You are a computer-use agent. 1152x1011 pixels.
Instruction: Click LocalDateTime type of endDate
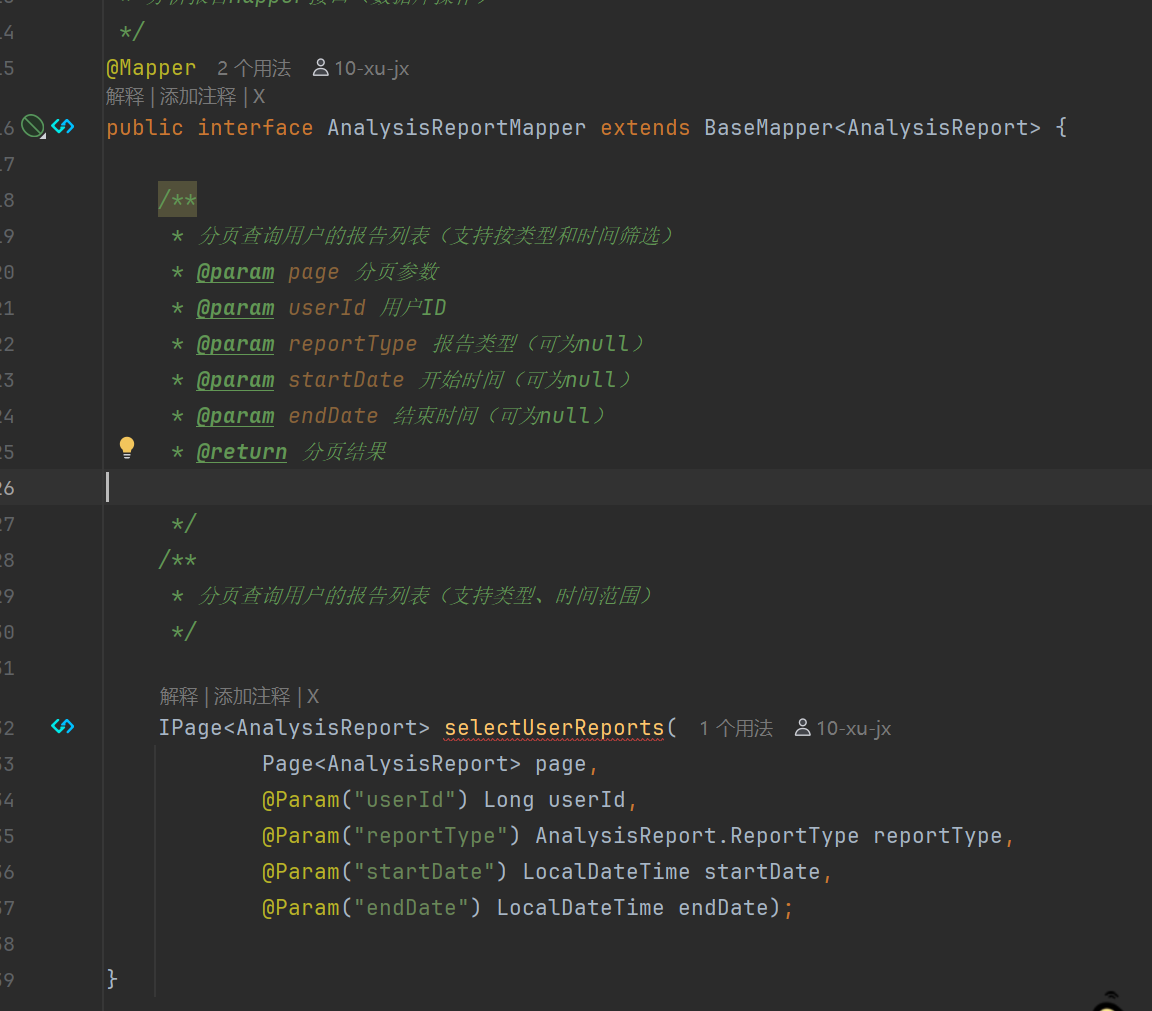click(x=580, y=907)
